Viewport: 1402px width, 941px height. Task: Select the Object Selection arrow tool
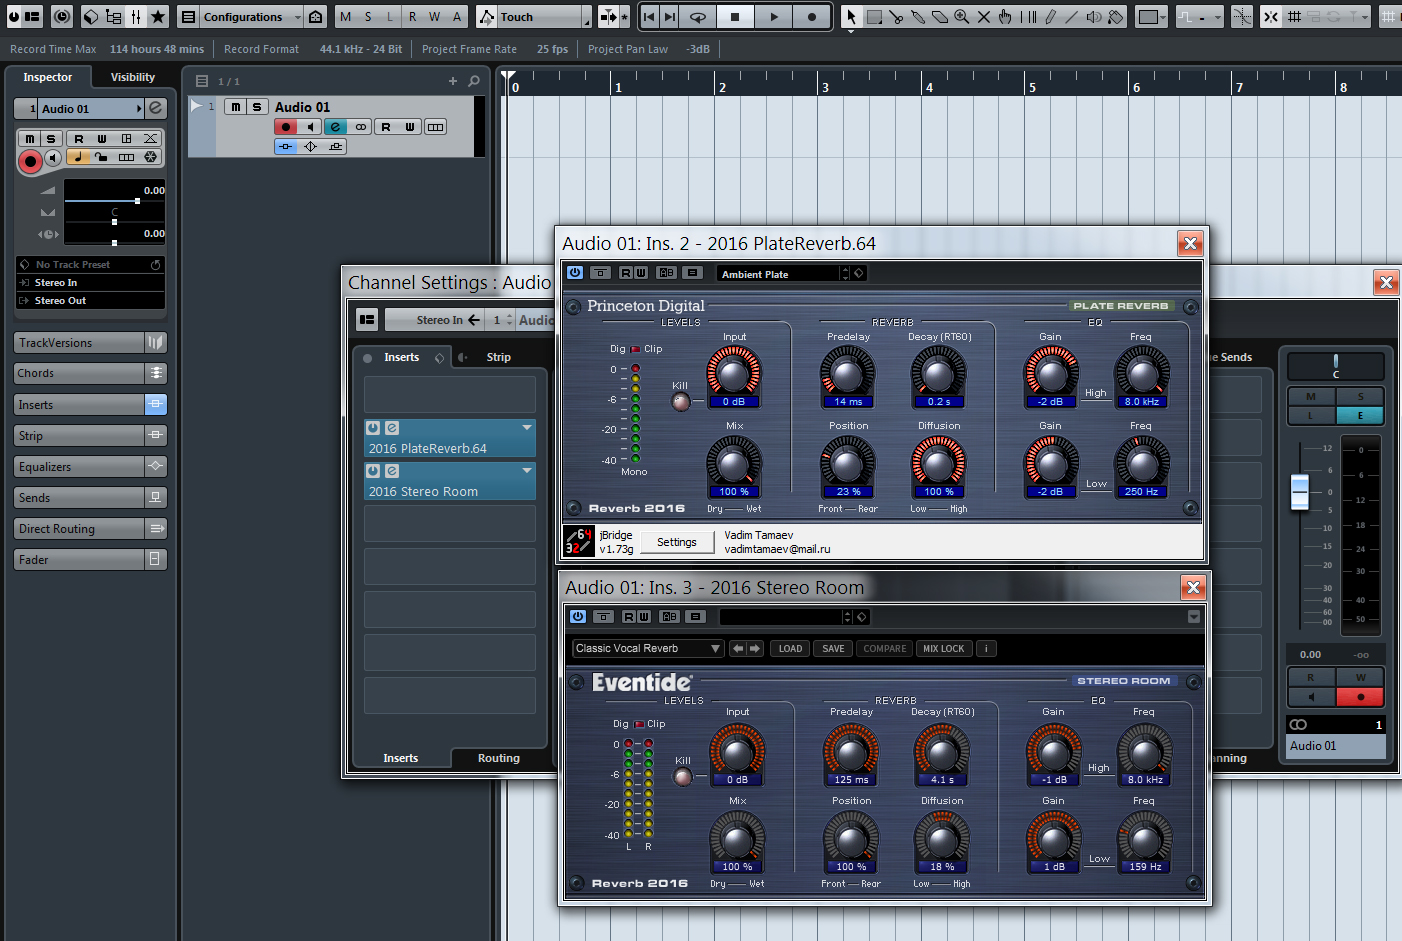point(851,17)
